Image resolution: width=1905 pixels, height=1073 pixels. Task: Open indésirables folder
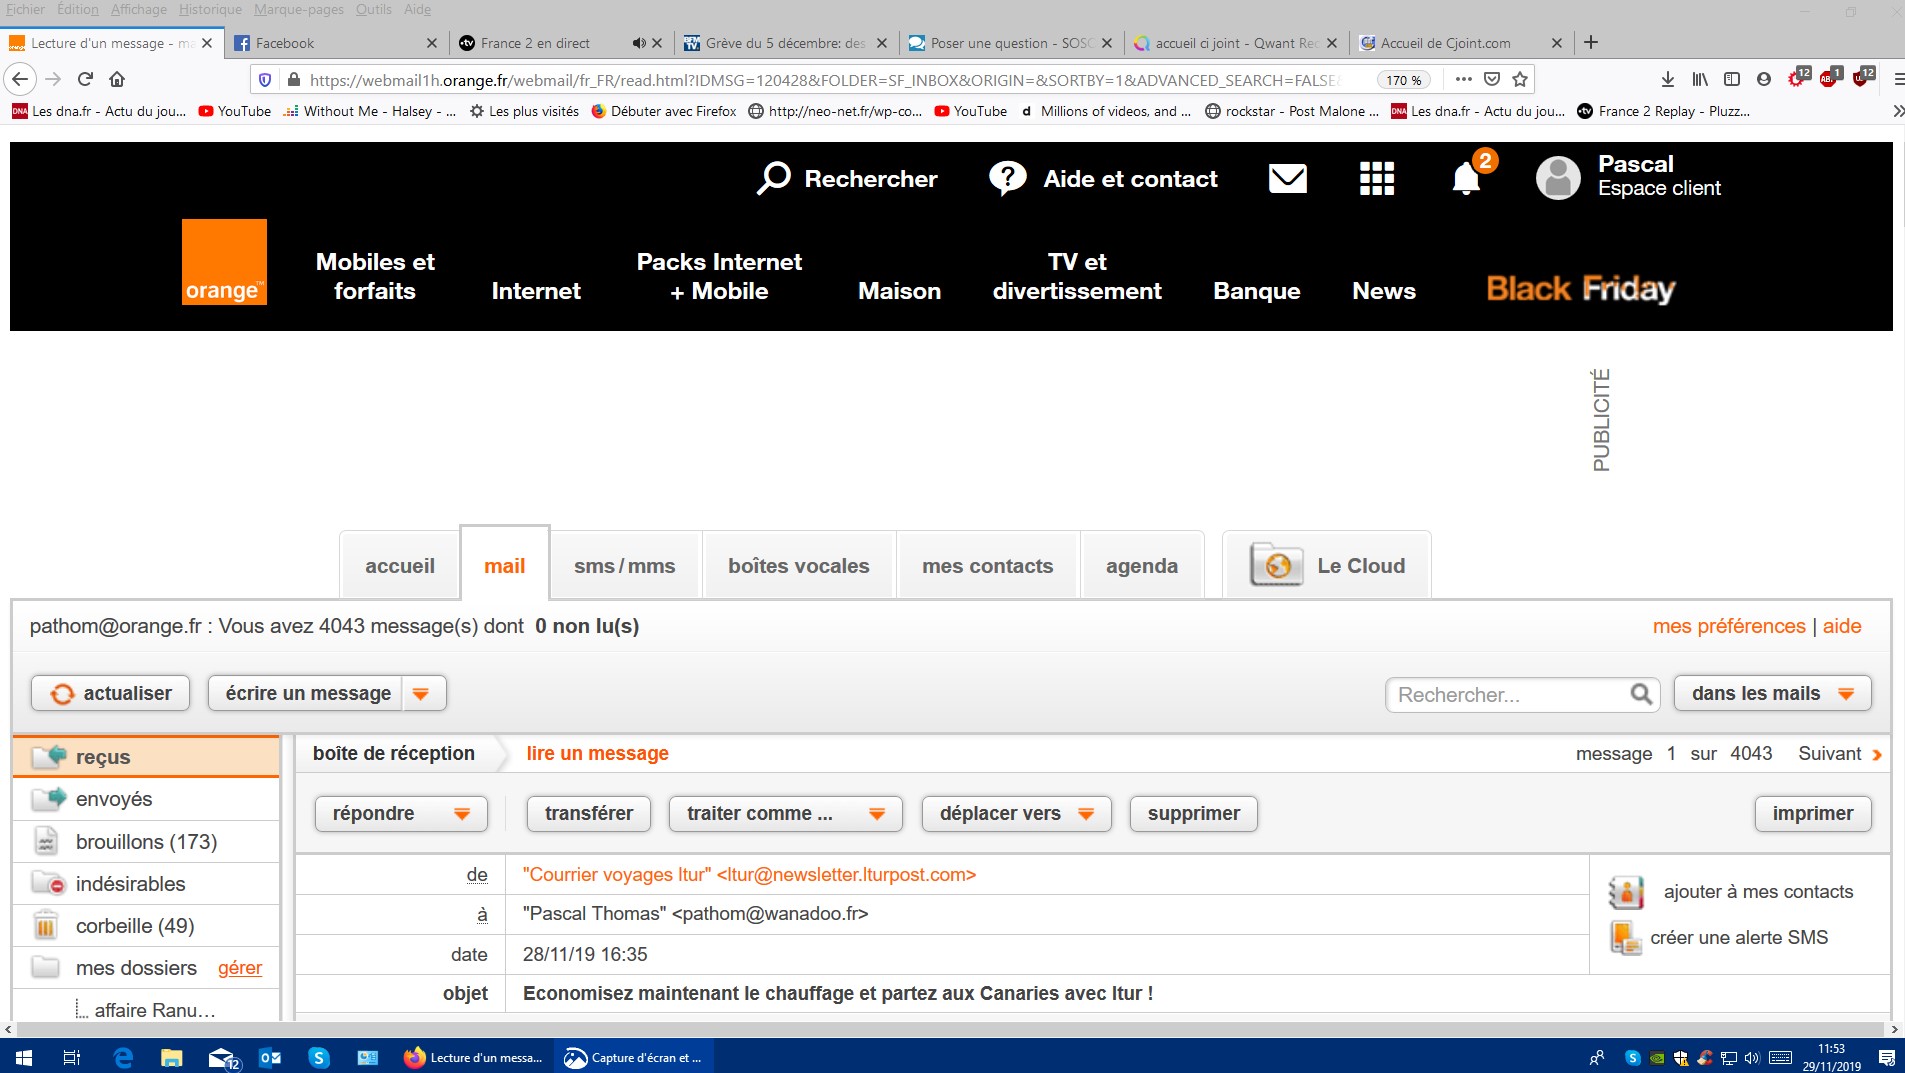click(146, 884)
